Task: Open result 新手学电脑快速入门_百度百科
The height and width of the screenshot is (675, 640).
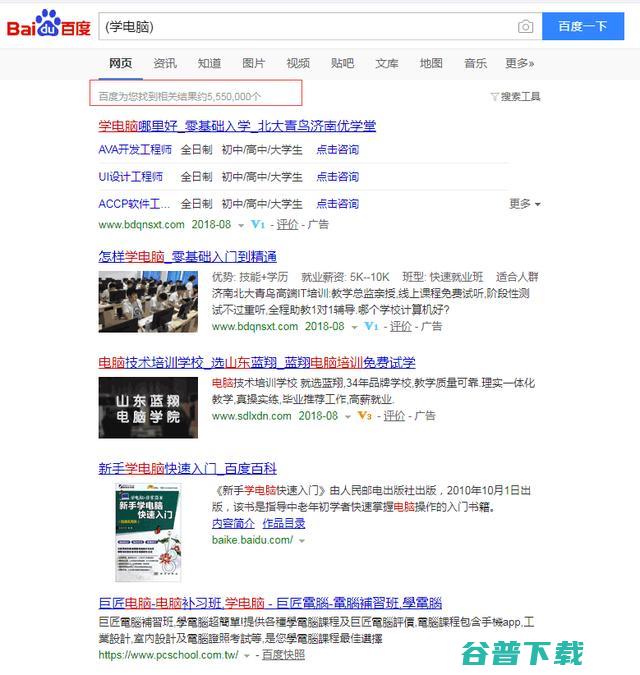Action: [188, 468]
